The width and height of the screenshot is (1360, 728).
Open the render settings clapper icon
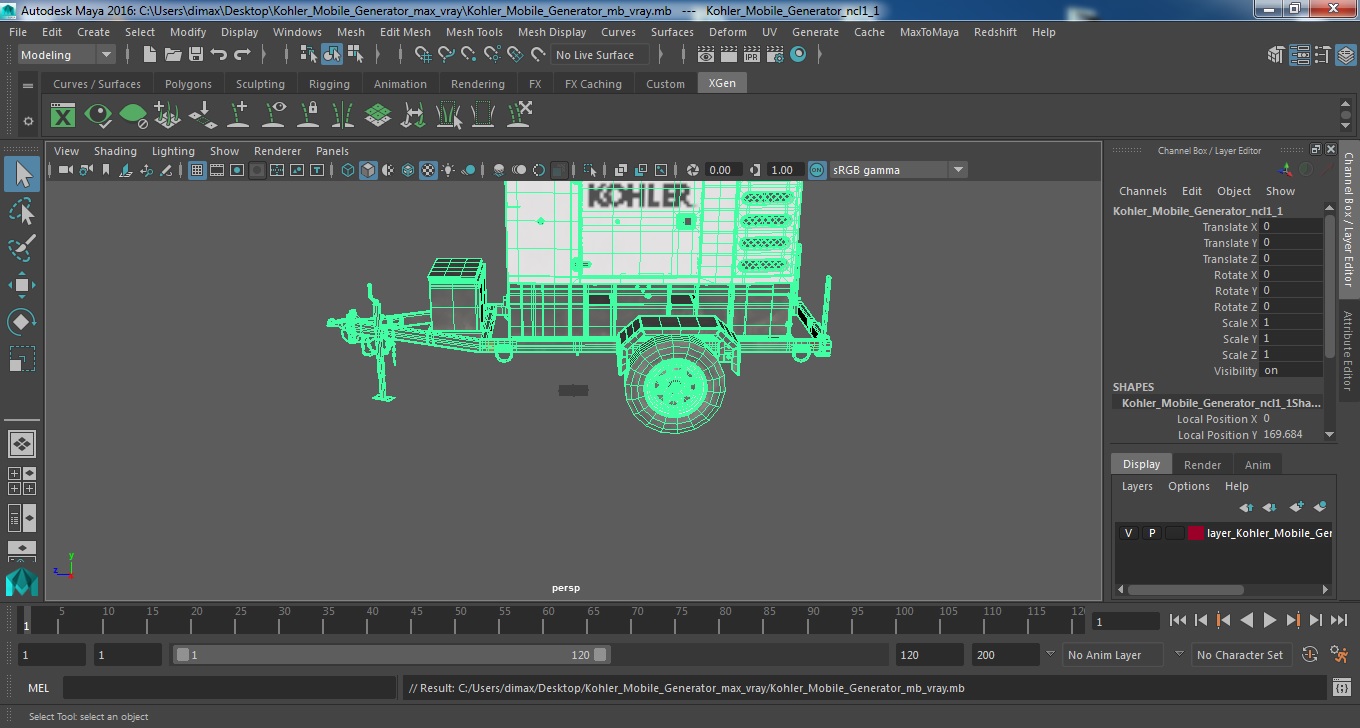tap(775, 55)
